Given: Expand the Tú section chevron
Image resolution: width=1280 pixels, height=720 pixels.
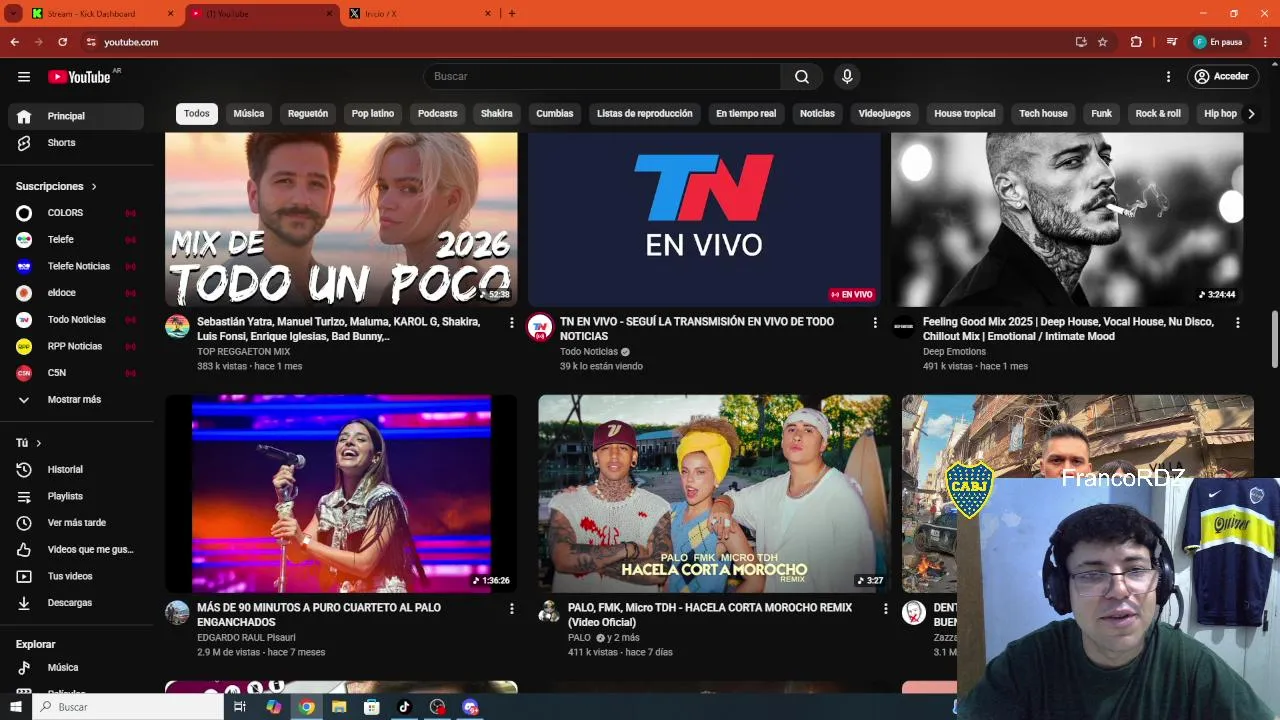Looking at the screenshot, I should pos(39,443).
